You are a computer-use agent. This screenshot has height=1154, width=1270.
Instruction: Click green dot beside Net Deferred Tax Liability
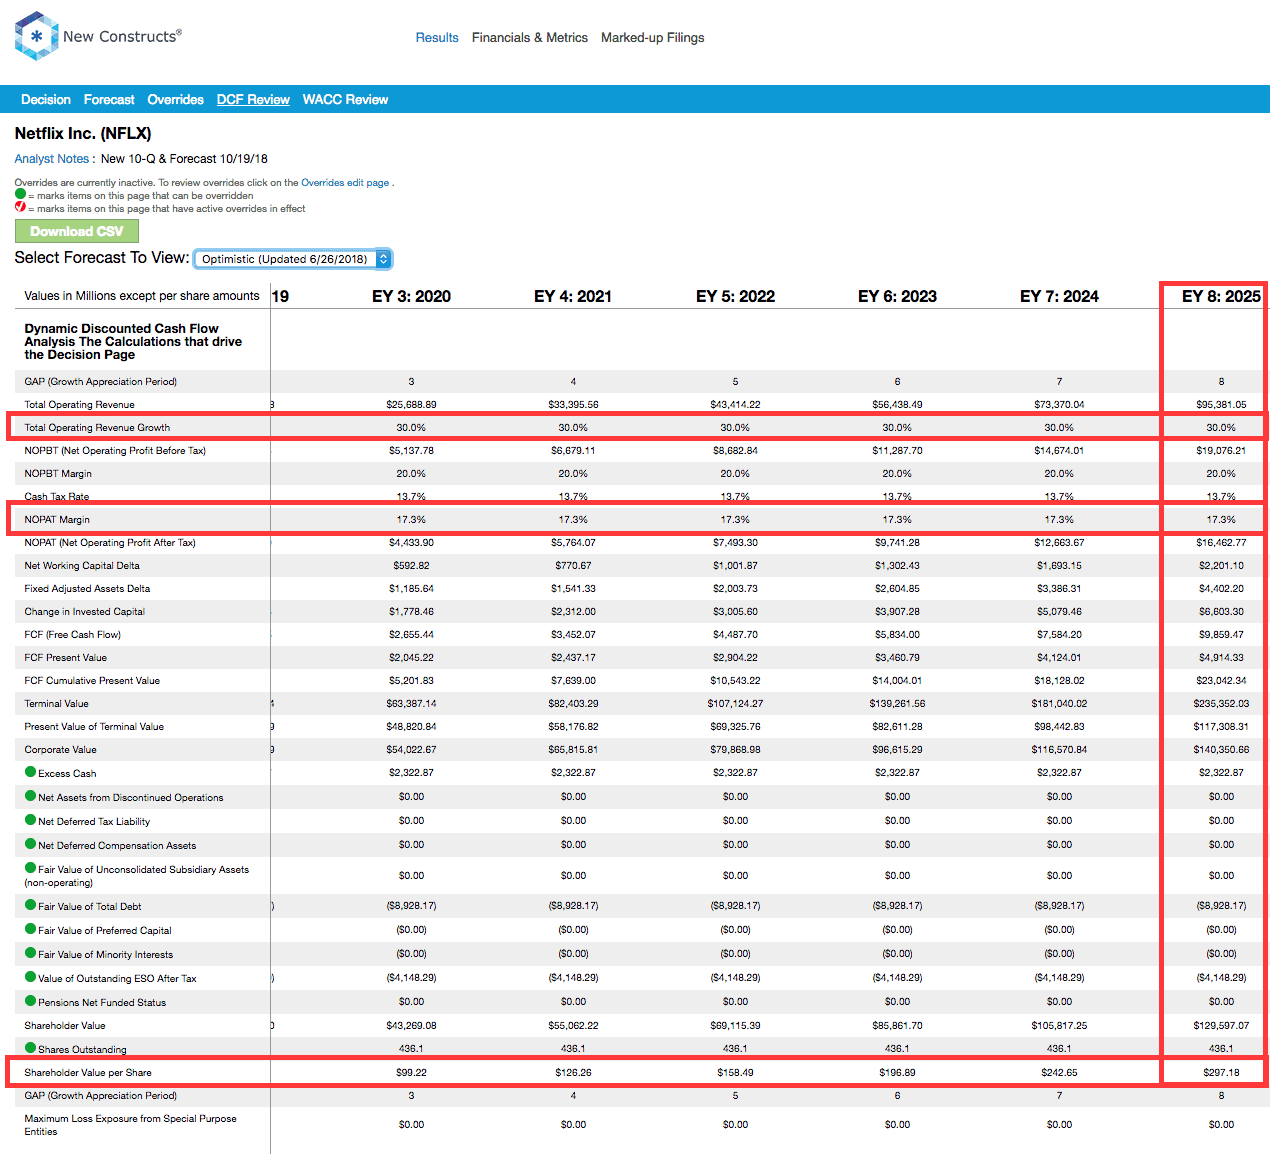point(30,820)
